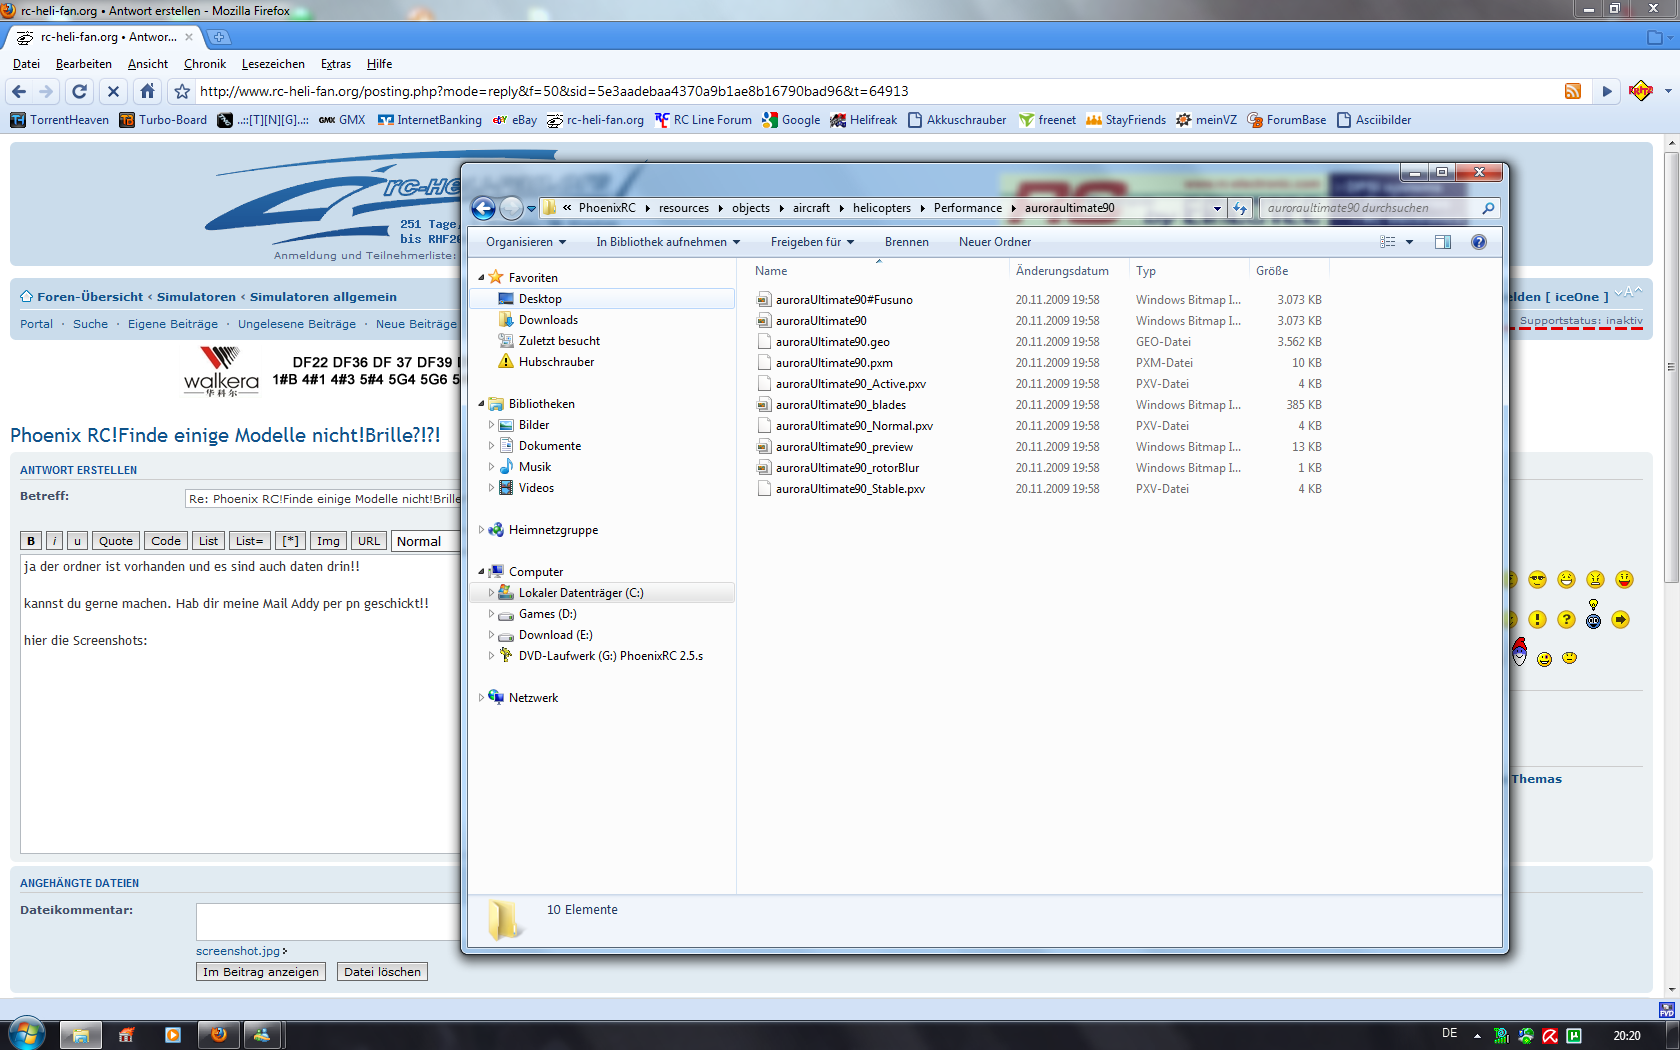Select Hubschrauber favorite with warning icon
1680x1050 pixels.
pos(556,362)
